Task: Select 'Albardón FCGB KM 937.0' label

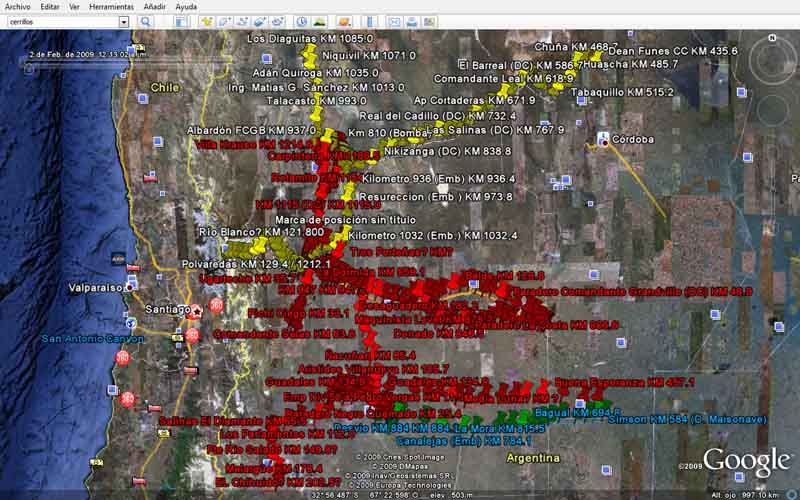Action: click(251, 131)
